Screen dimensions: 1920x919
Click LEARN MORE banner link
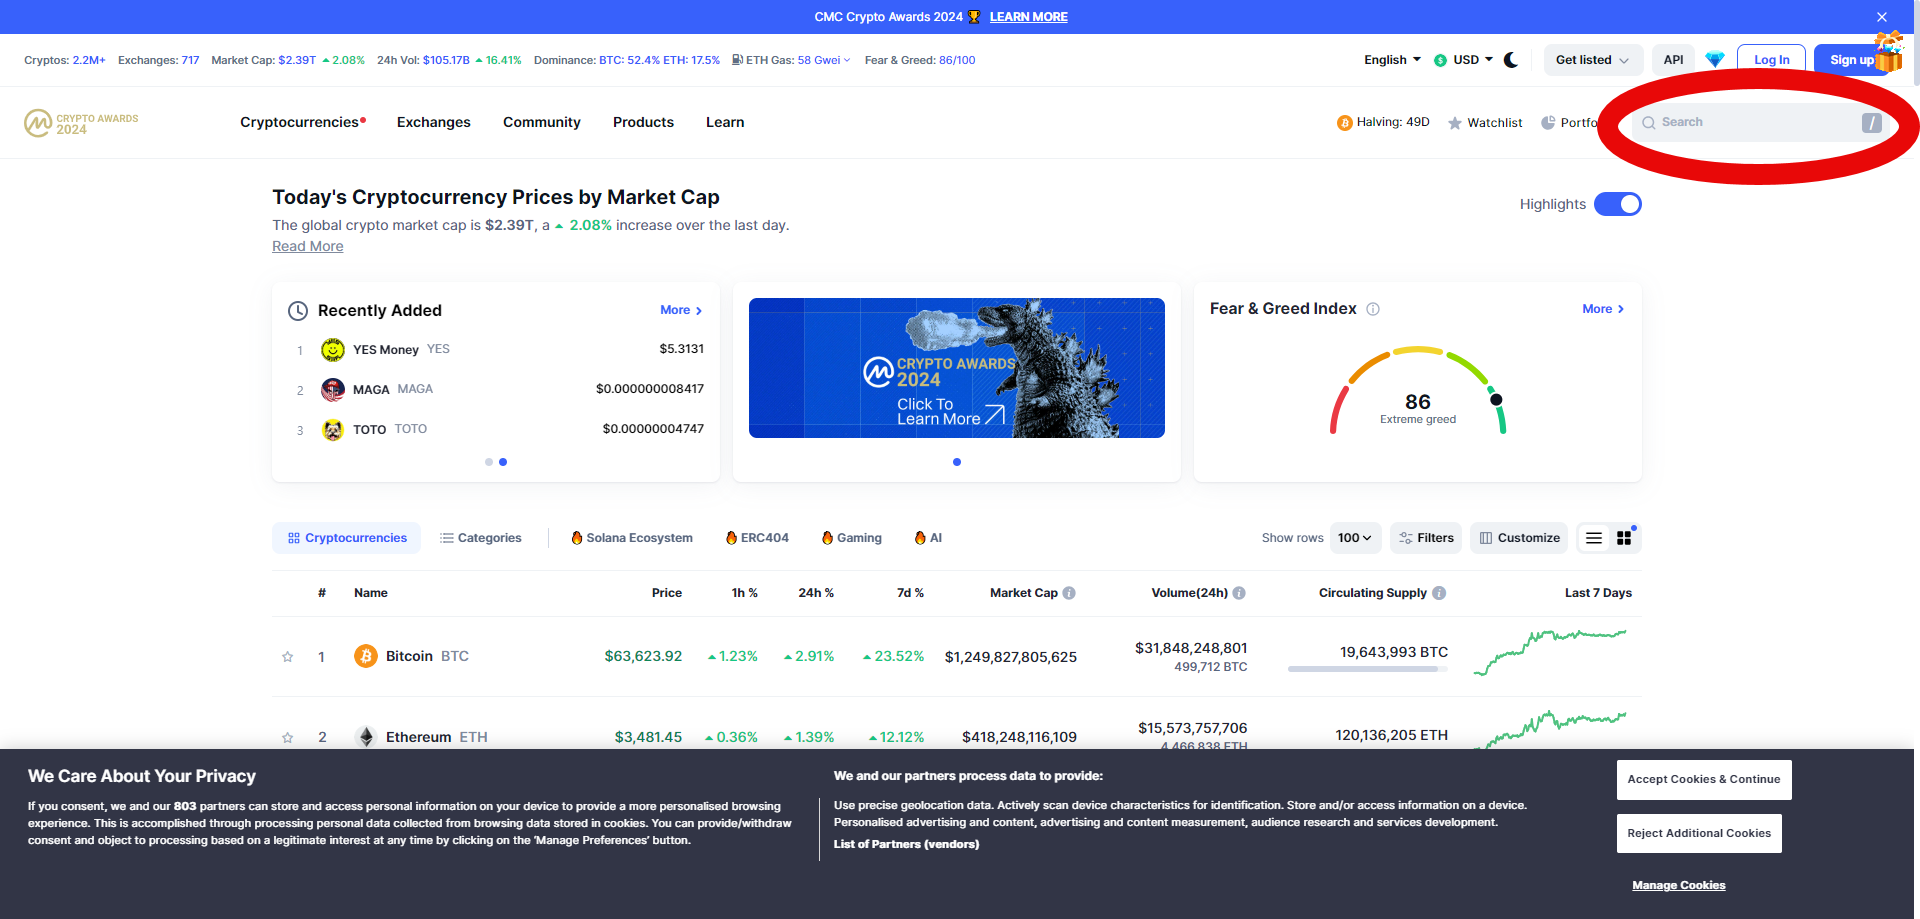click(1028, 17)
